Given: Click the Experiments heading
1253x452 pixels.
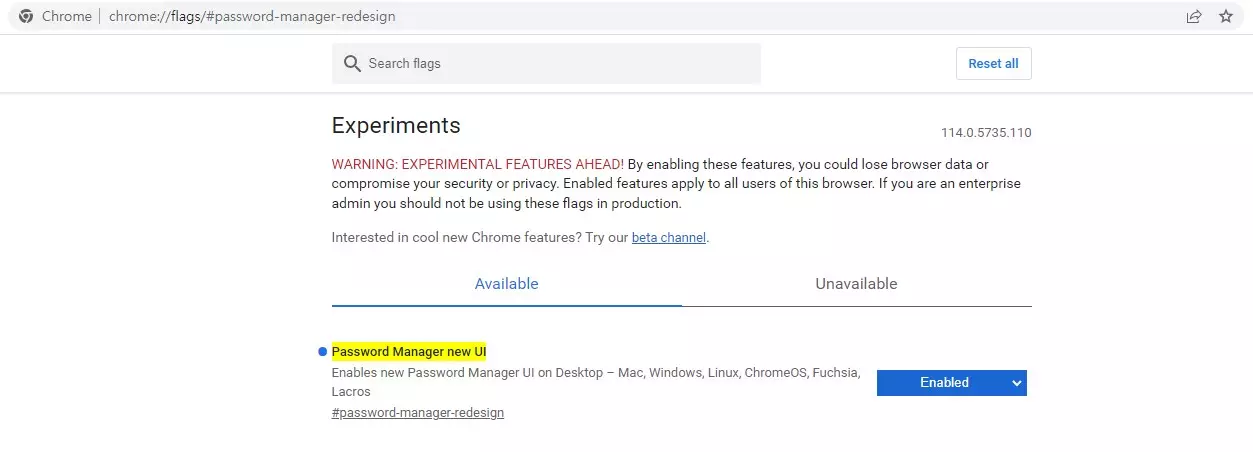Looking at the screenshot, I should (x=396, y=126).
